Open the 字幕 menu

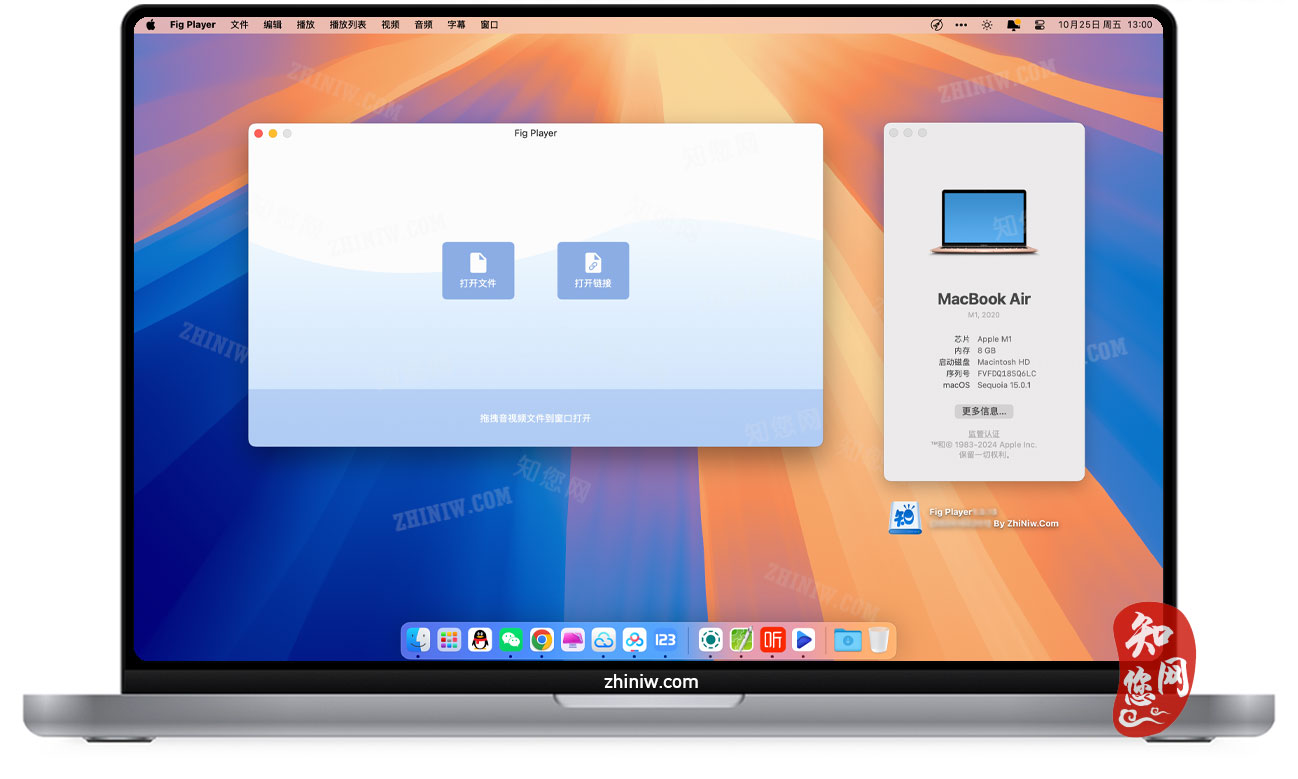[456, 25]
